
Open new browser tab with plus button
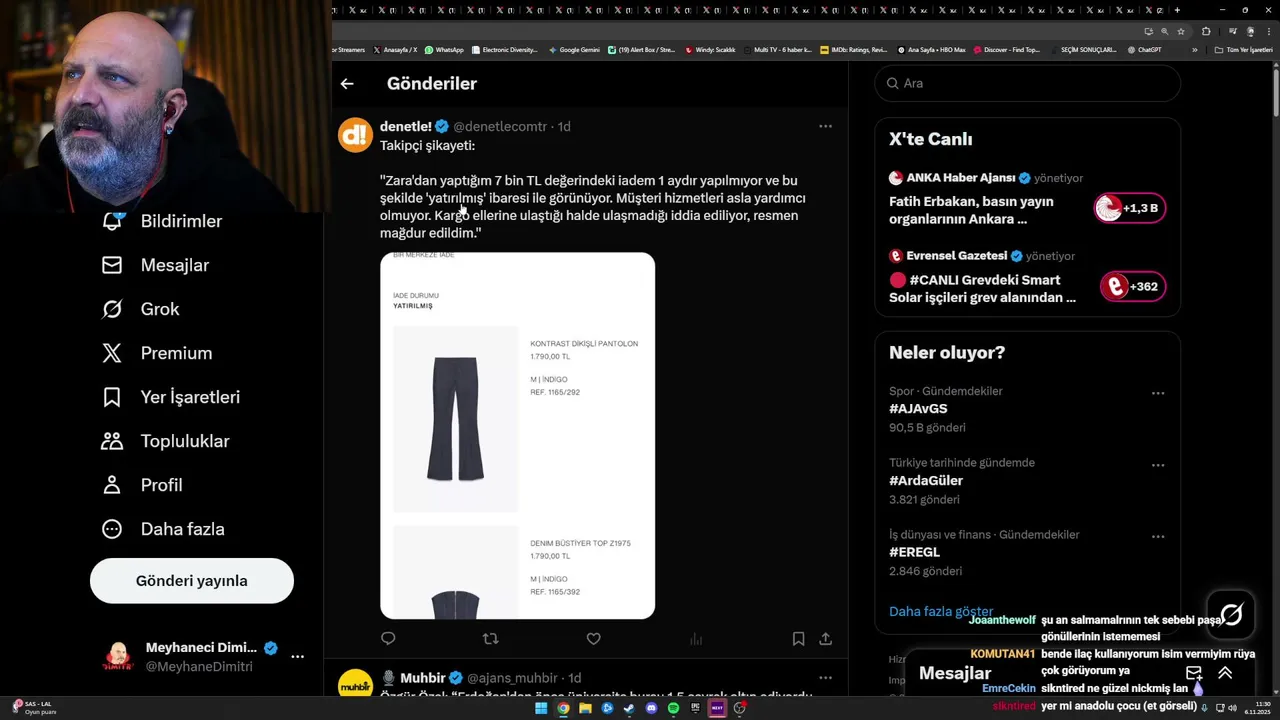(x=1177, y=10)
